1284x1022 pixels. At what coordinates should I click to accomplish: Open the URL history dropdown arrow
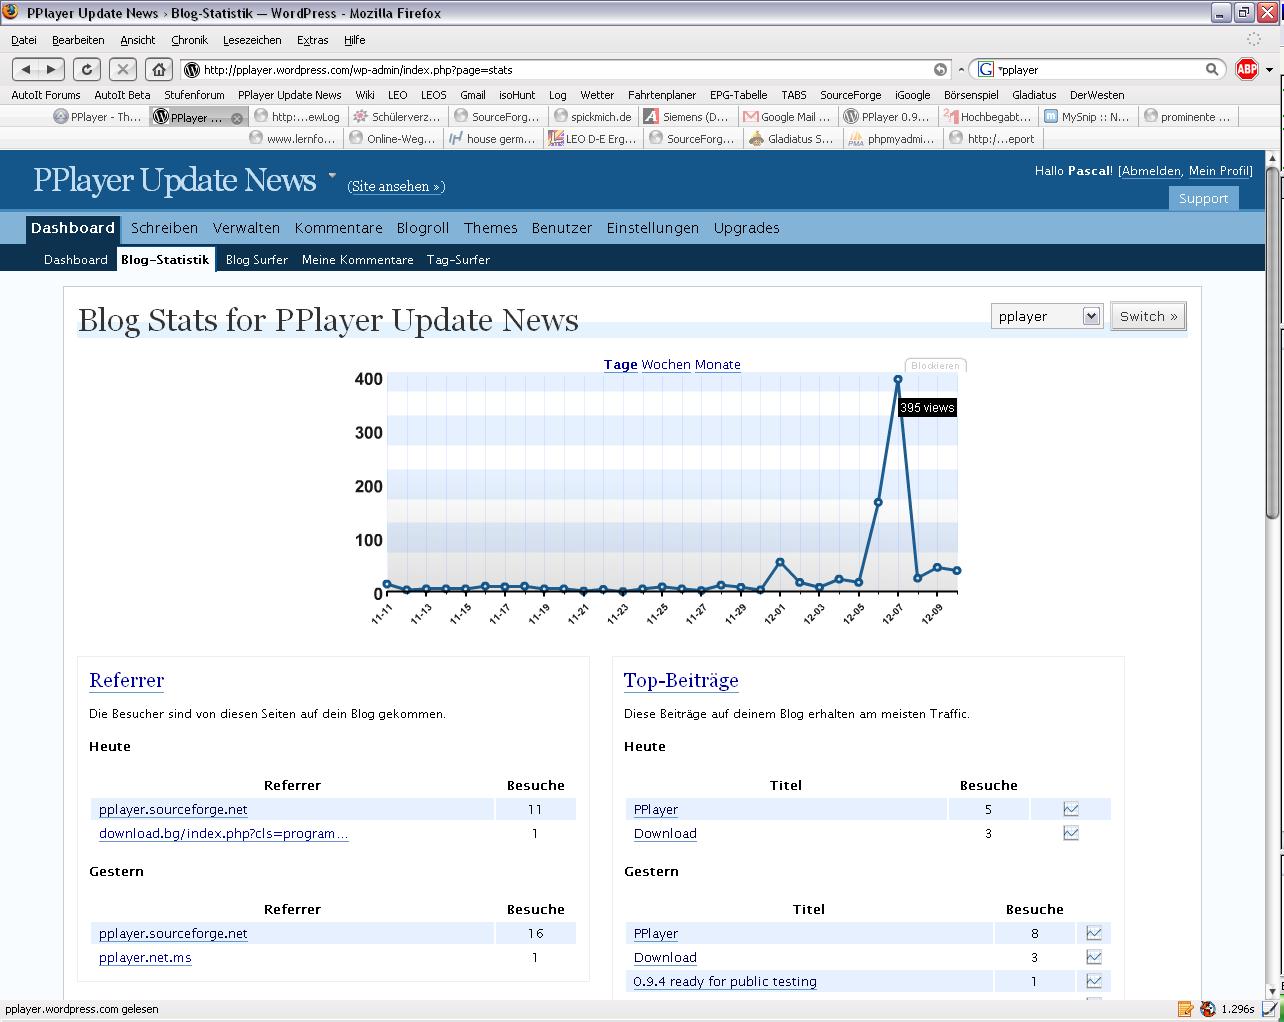(961, 69)
